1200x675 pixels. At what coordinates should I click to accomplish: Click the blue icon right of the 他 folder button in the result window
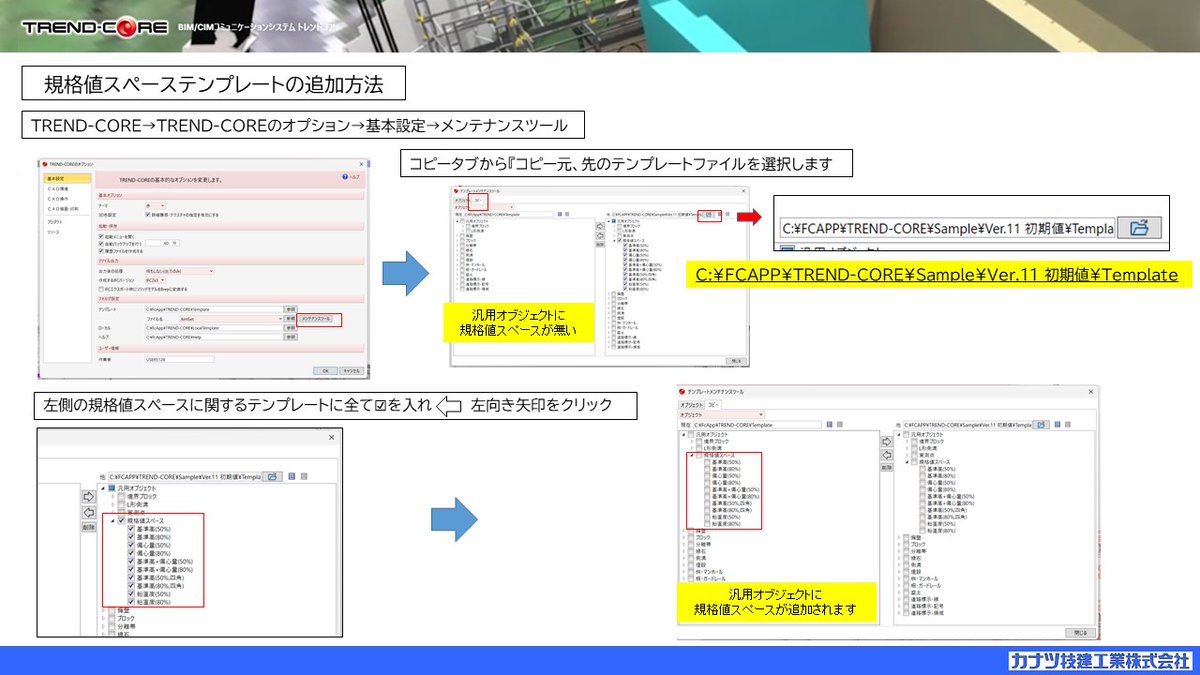click(x=1058, y=425)
